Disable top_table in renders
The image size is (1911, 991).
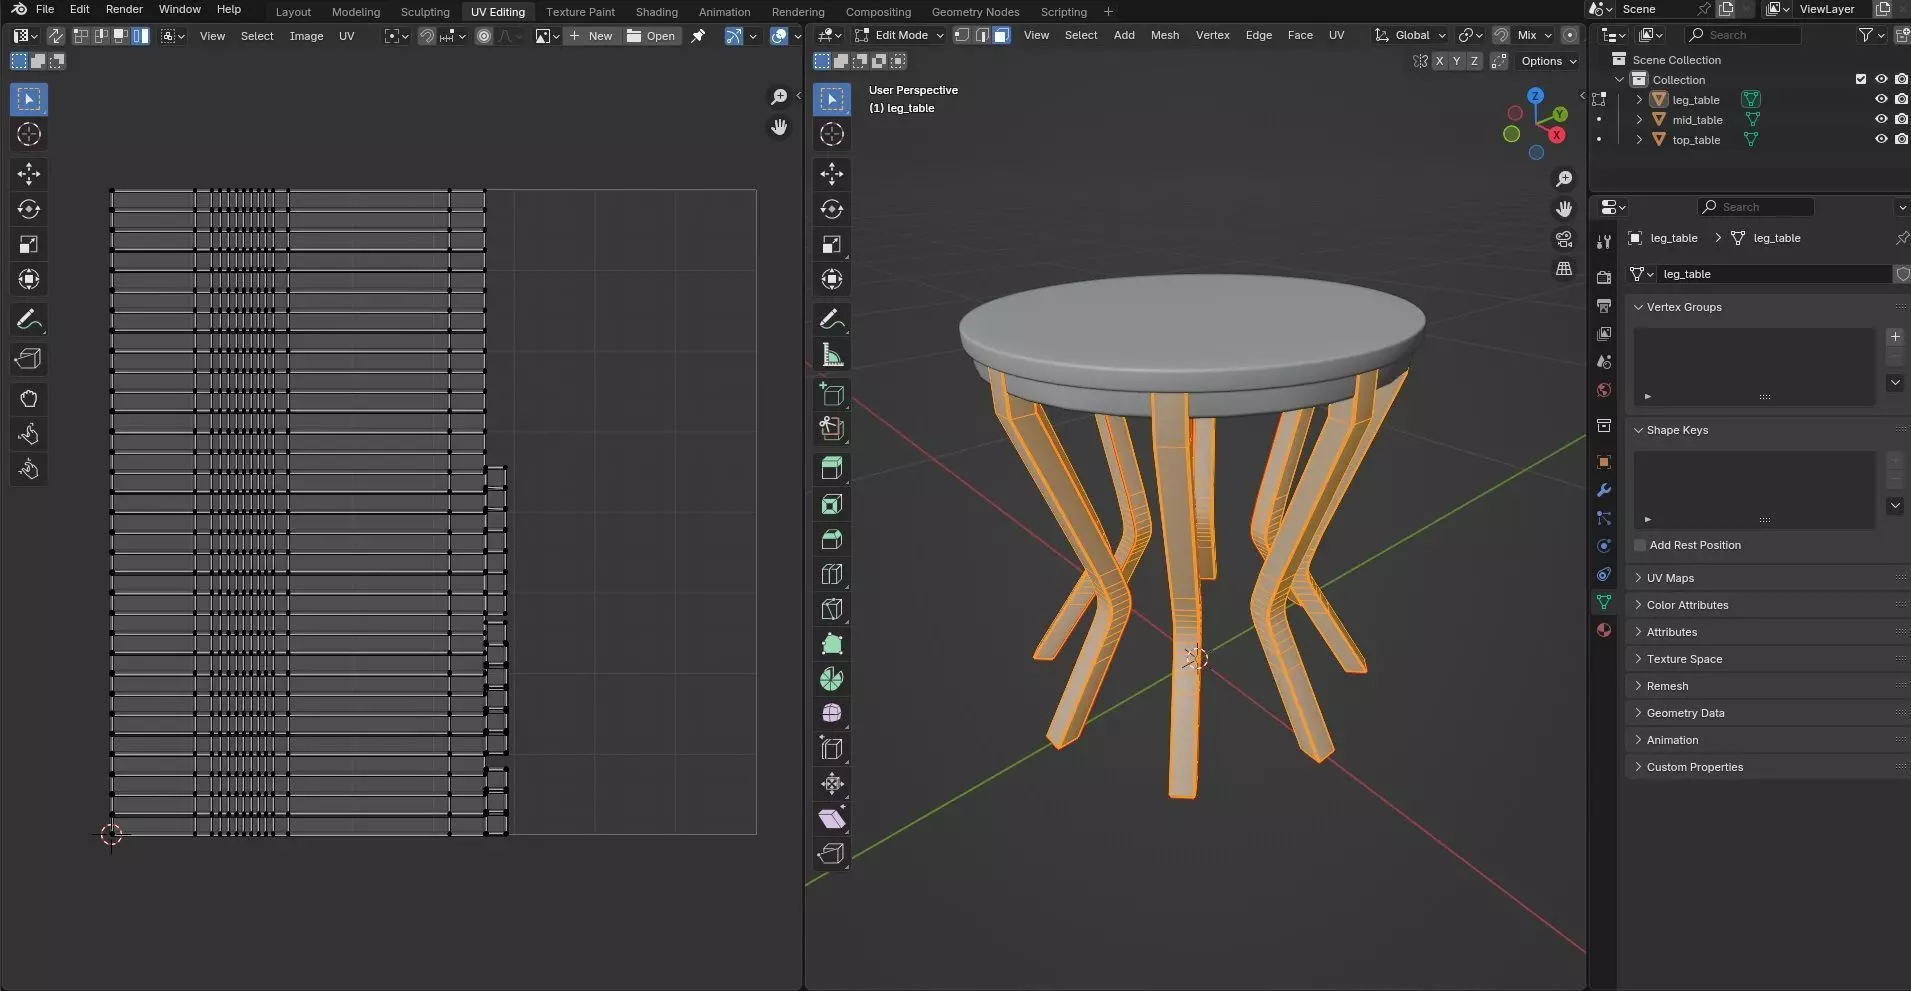(1901, 139)
